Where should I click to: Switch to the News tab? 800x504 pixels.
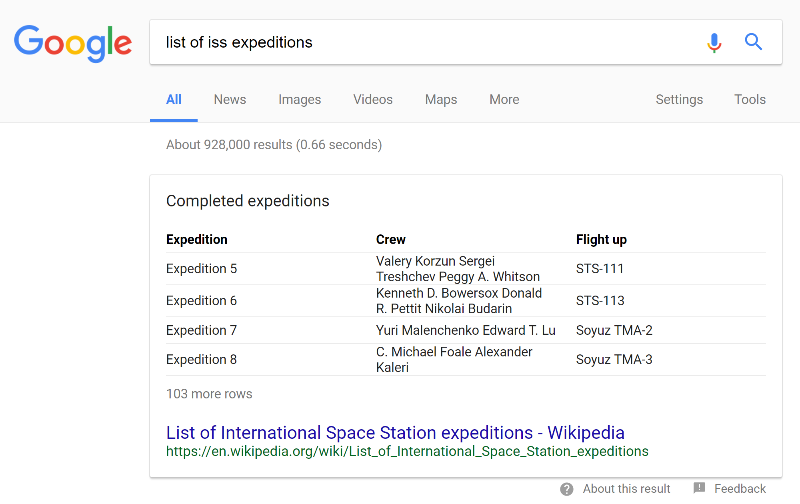point(230,99)
